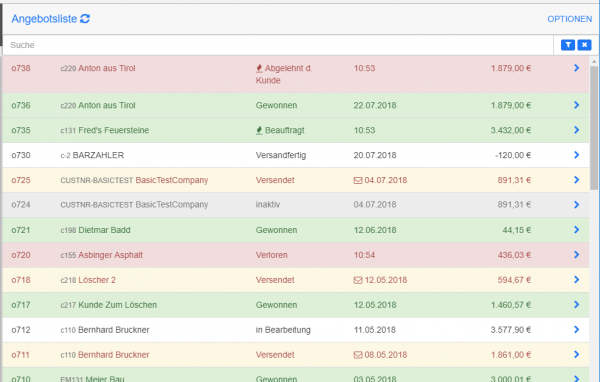Open offer o720 using its chevron arrow
Viewport: 600px width, 382px height.
[576, 255]
